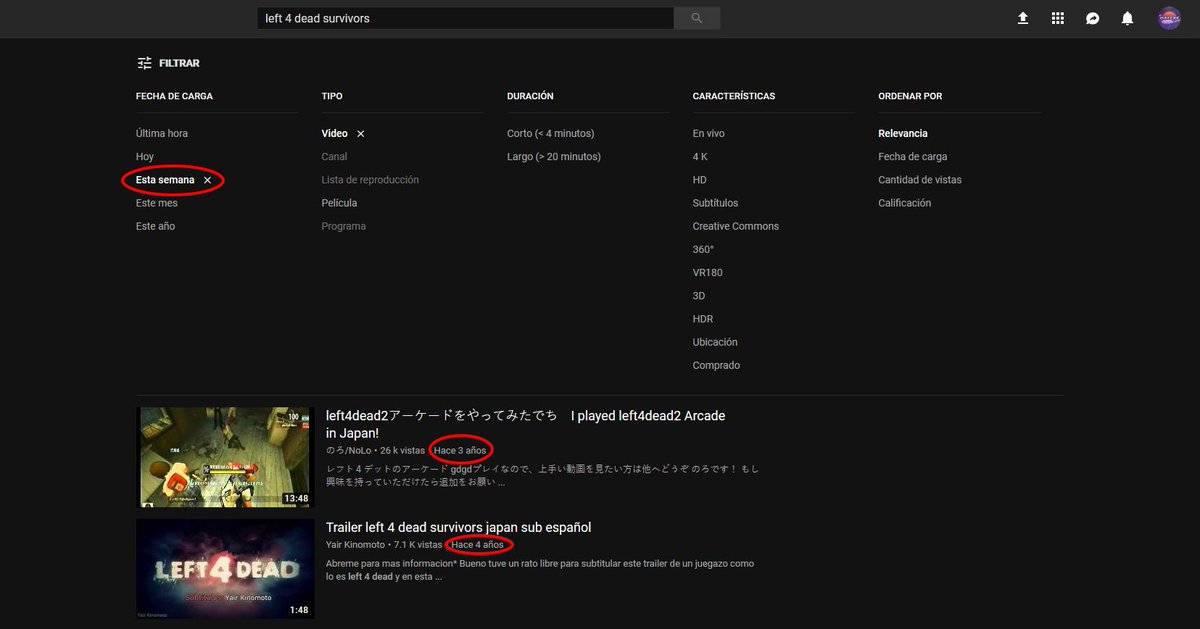Click the CARACTERÍSTICAS heading
The image size is (1200, 629).
coord(734,97)
